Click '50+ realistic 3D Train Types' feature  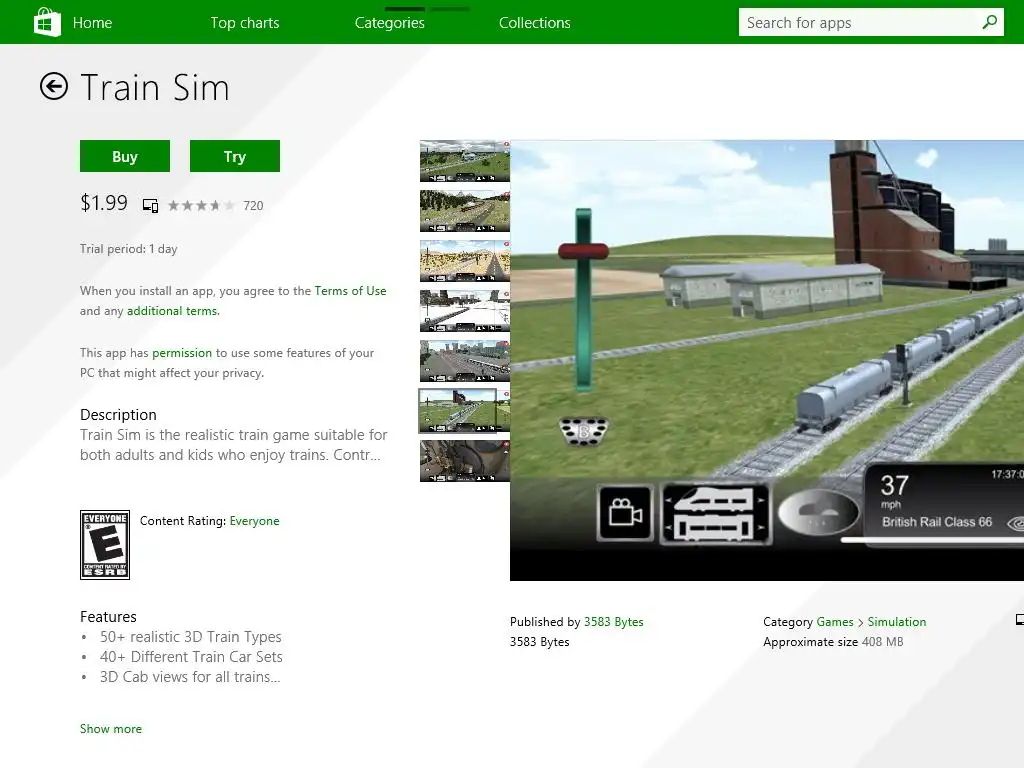point(190,637)
